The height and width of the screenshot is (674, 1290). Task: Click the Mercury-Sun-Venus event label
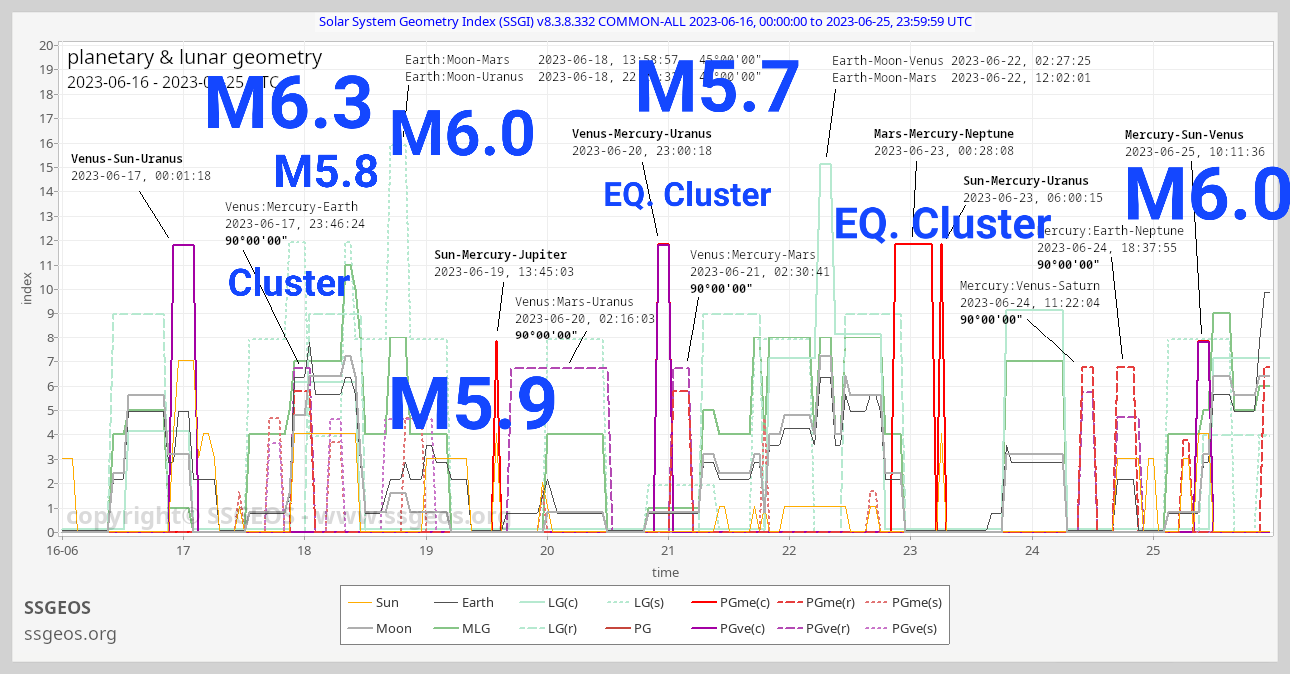tap(1184, 135)
